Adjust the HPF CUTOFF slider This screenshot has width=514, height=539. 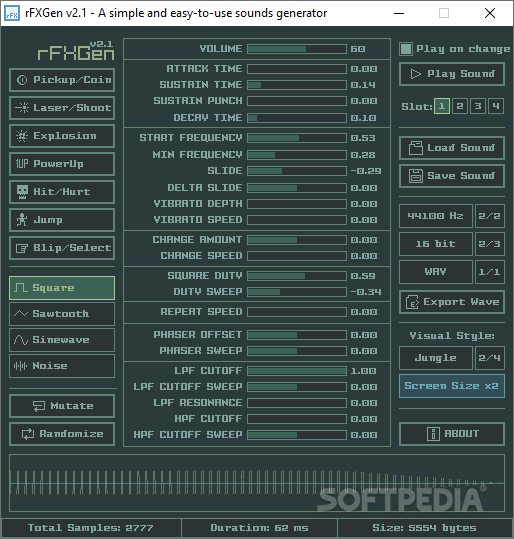[x=297, y=419]
